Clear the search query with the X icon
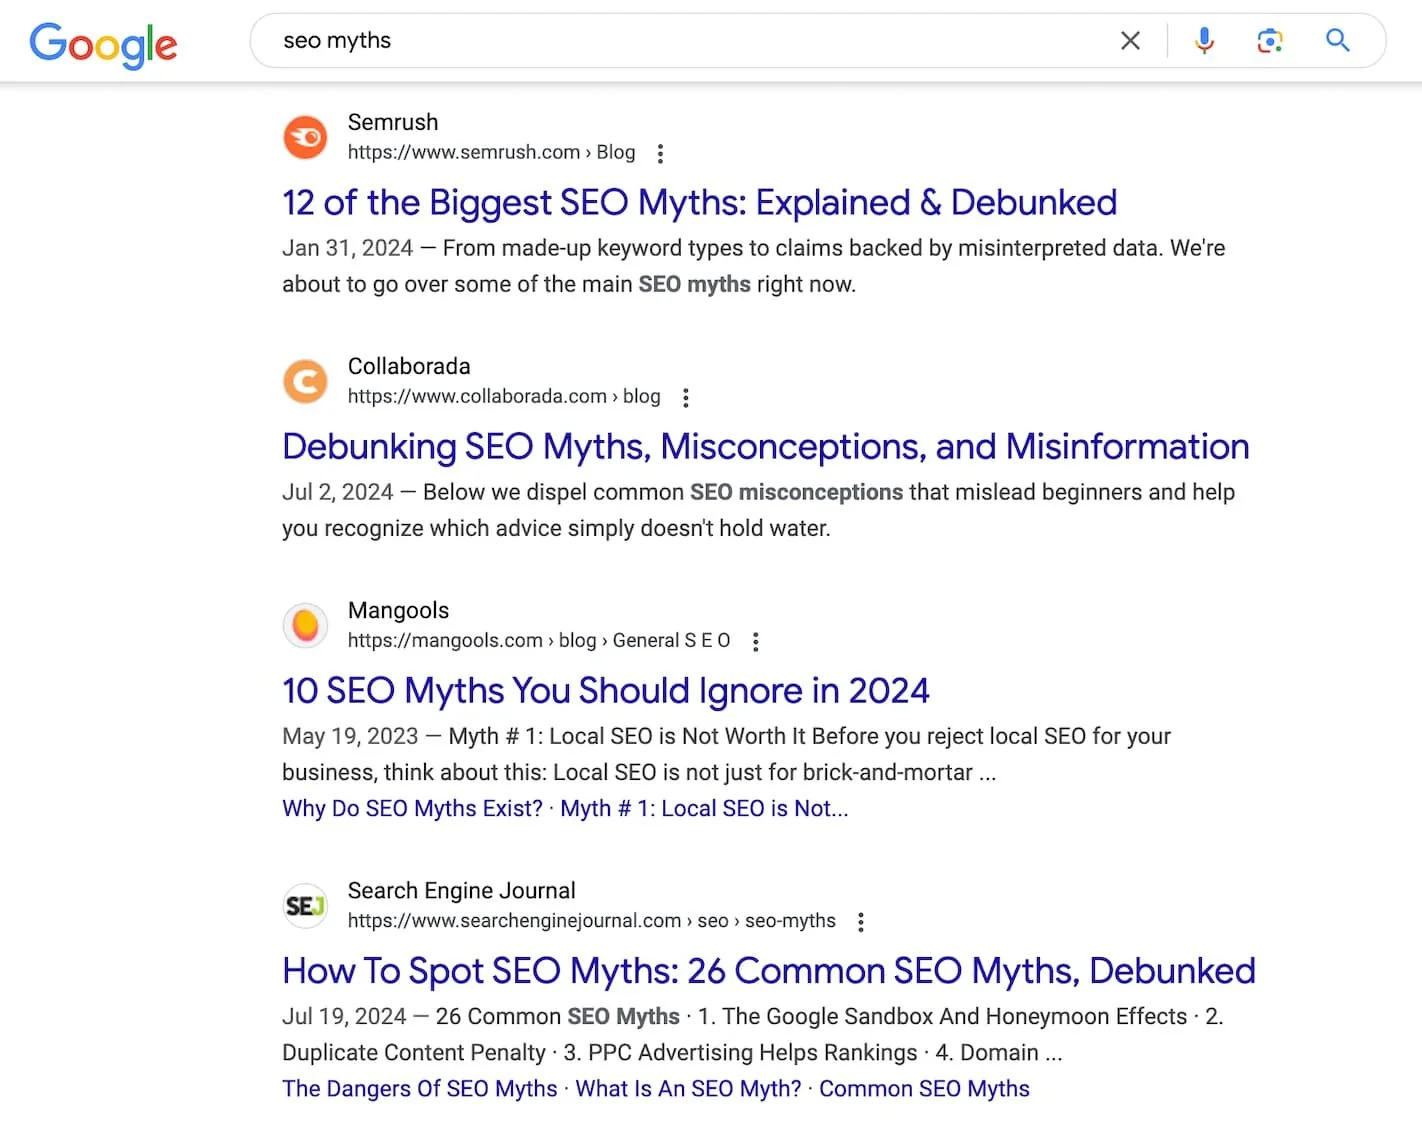 [x=1130, y=40]
